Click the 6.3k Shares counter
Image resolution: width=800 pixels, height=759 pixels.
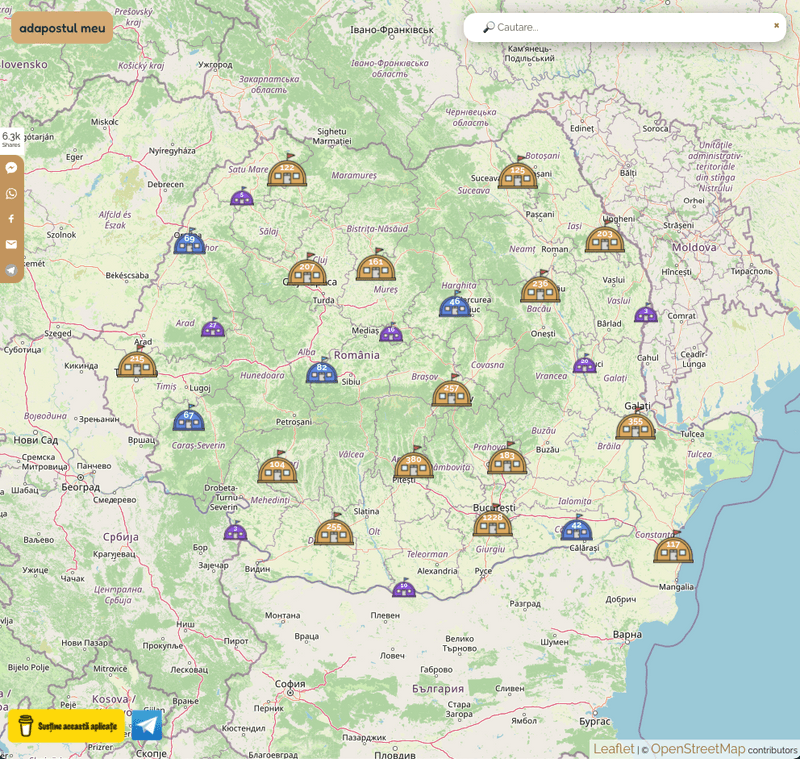(11, 138)
